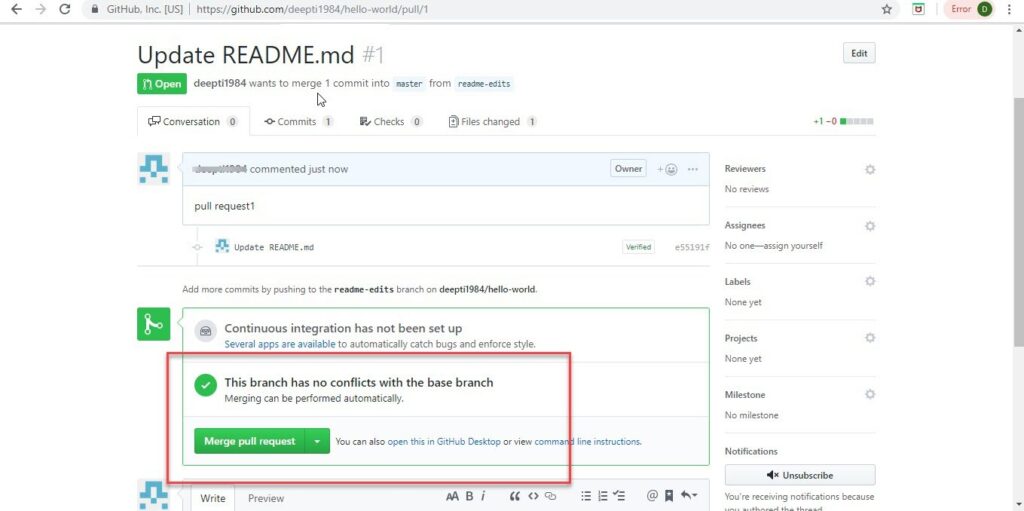Open the Projects gear settings
The image size is (1024, 511).
869,338
